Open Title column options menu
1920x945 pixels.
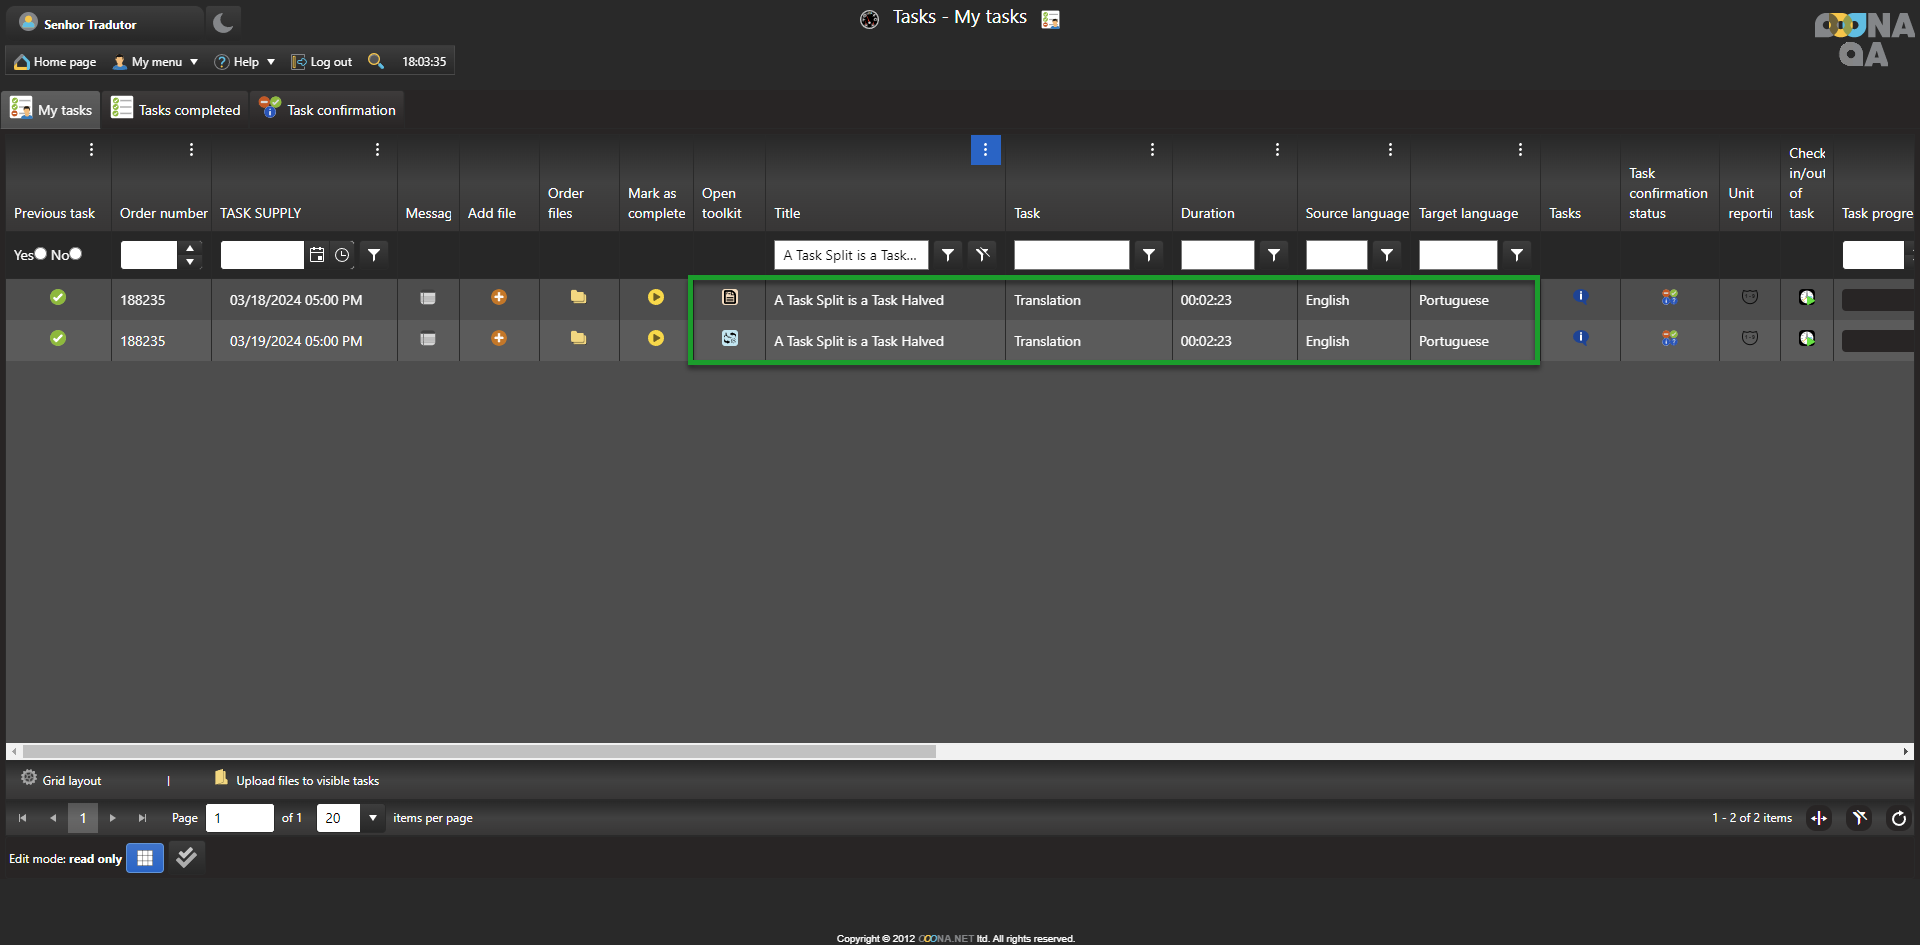[985, 150]
